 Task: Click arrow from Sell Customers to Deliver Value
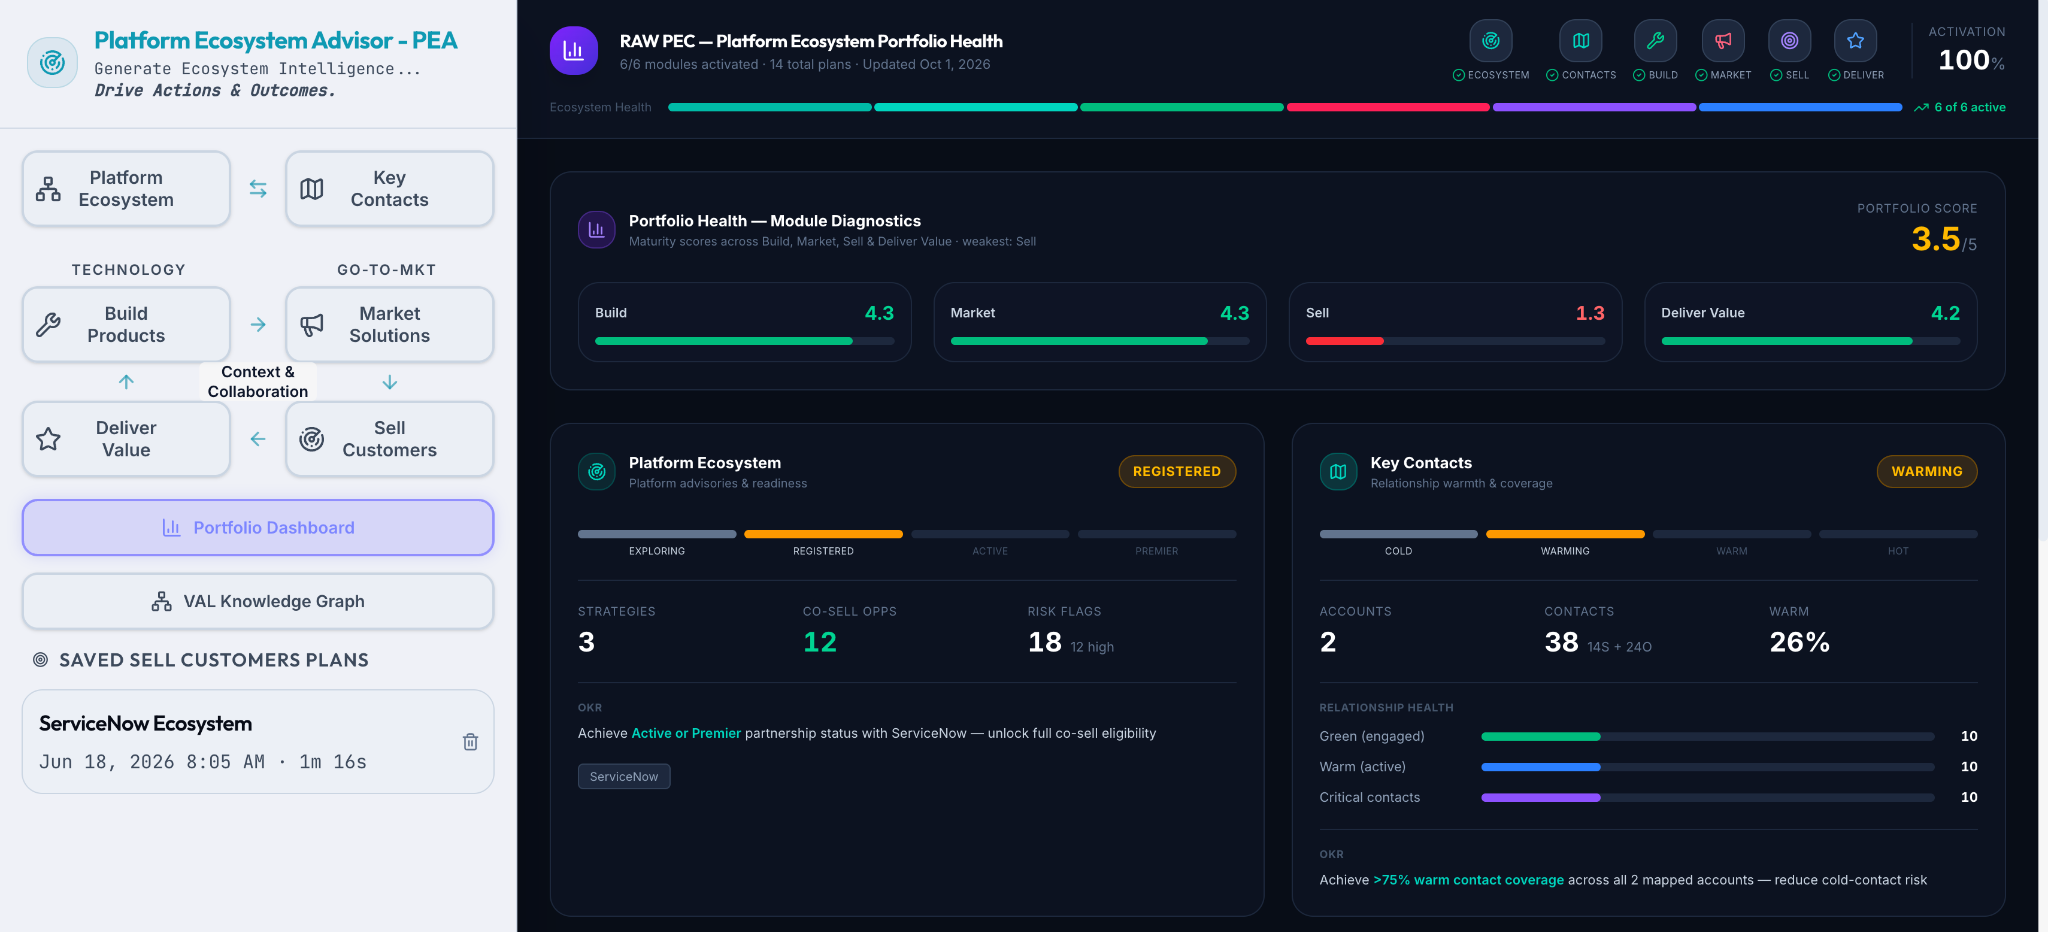pyautogui.click(x=258, y=439)
